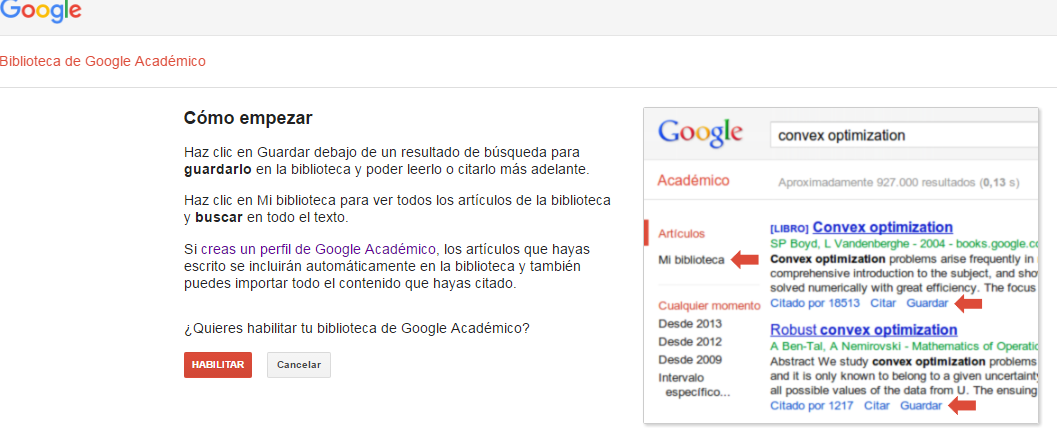Open the [LIBRO] Convex optimization result title
This screenshot has height=435, width=1057.
pyautogui.click(x=861, y=227)
